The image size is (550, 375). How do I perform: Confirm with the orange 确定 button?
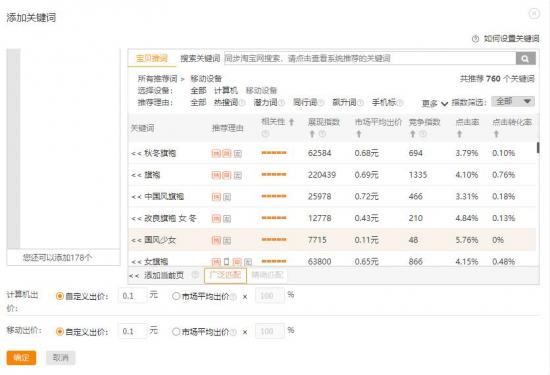click(x=21, y=358)
